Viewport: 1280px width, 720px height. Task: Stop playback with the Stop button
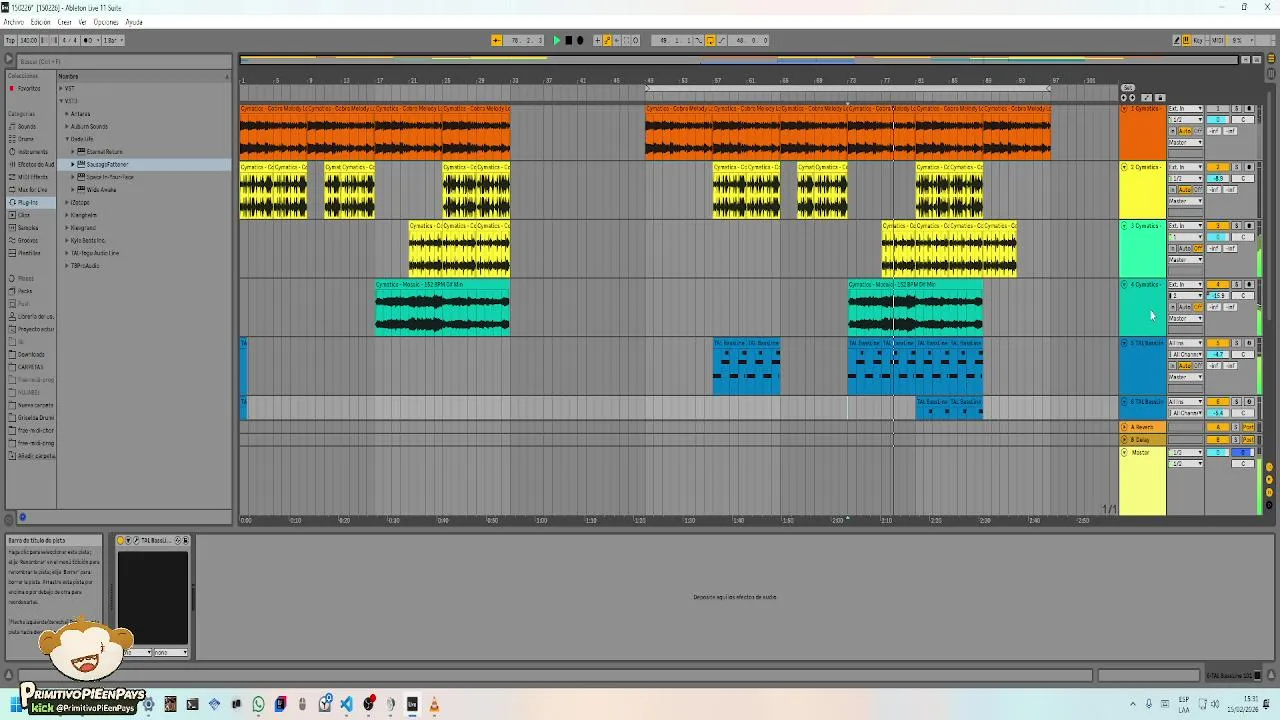pos(569,40)
